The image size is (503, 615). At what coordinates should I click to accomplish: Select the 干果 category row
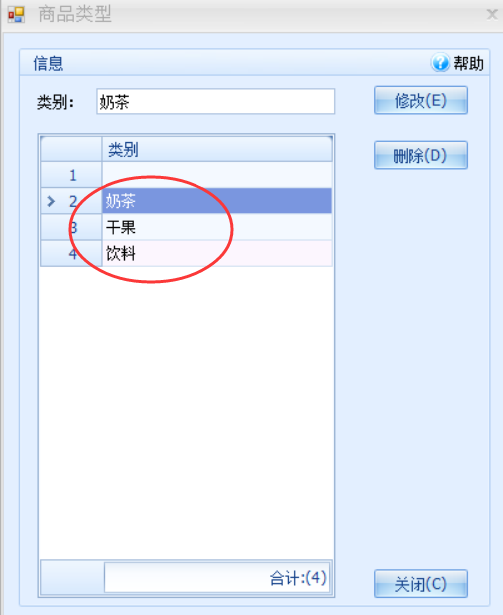[x=217, y=227]
